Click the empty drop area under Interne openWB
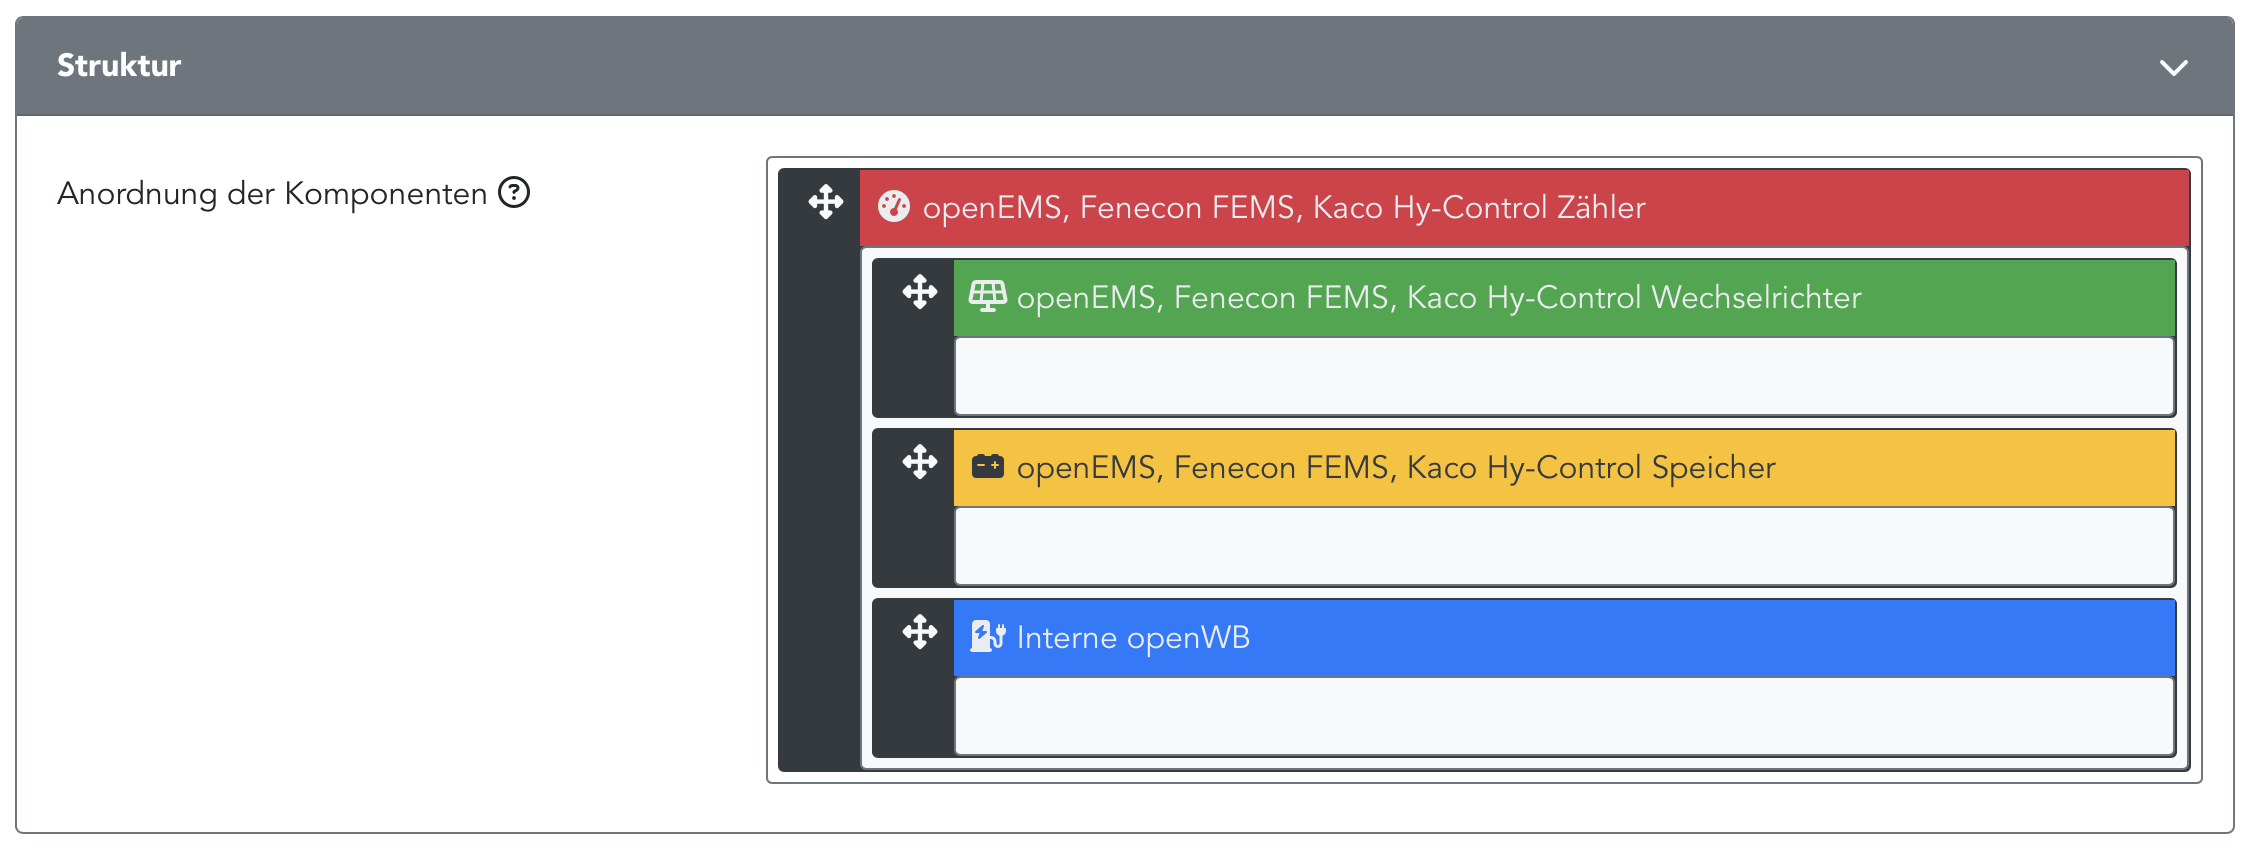Screen dimensions: 2260x848 pyautogui.click(x=1564, y=716)
